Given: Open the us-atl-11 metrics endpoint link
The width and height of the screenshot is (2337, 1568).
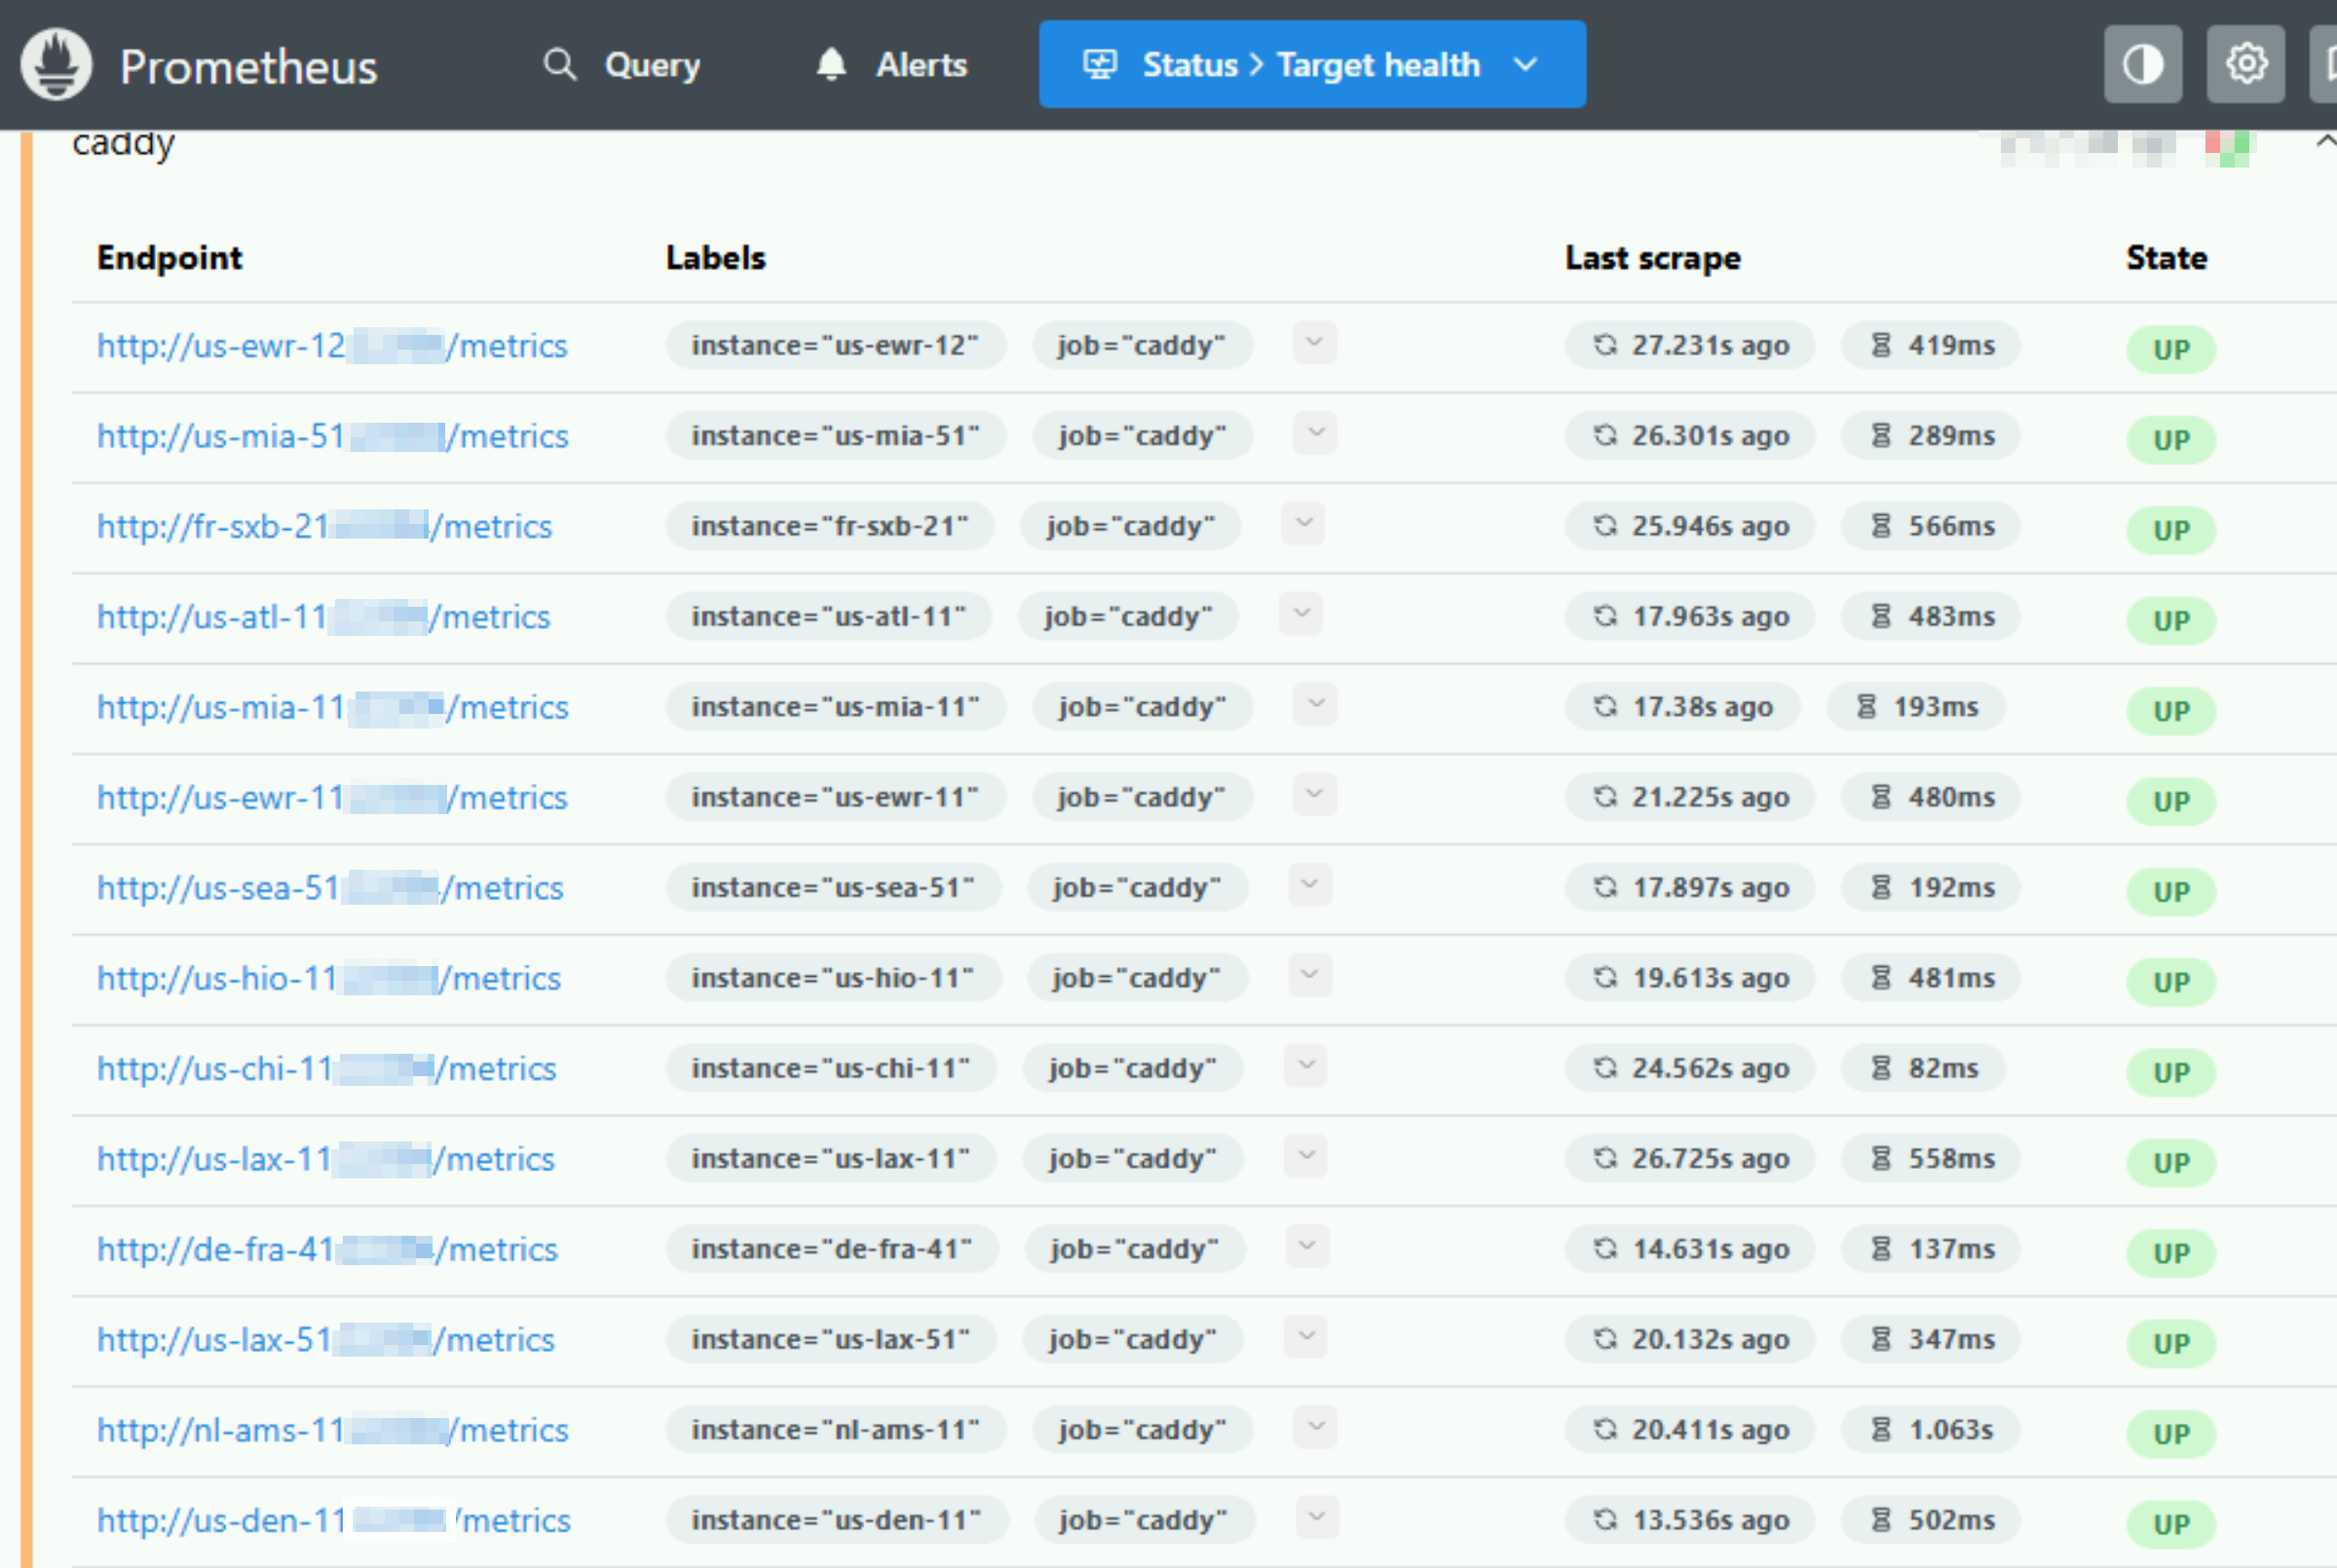Looking at the screenshot, I should tap(323, 617).
